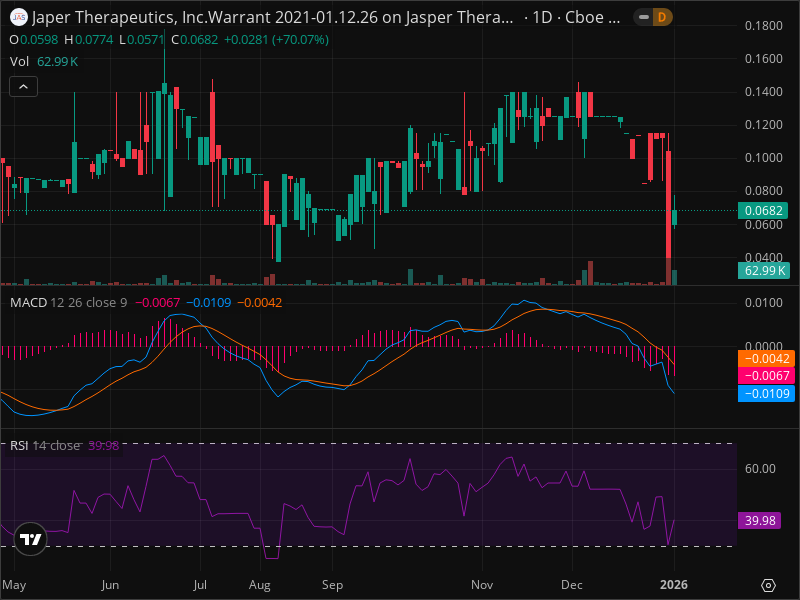Click the 0.1000 price axis label
Screen dimensions: 800x600
point(763,158)
